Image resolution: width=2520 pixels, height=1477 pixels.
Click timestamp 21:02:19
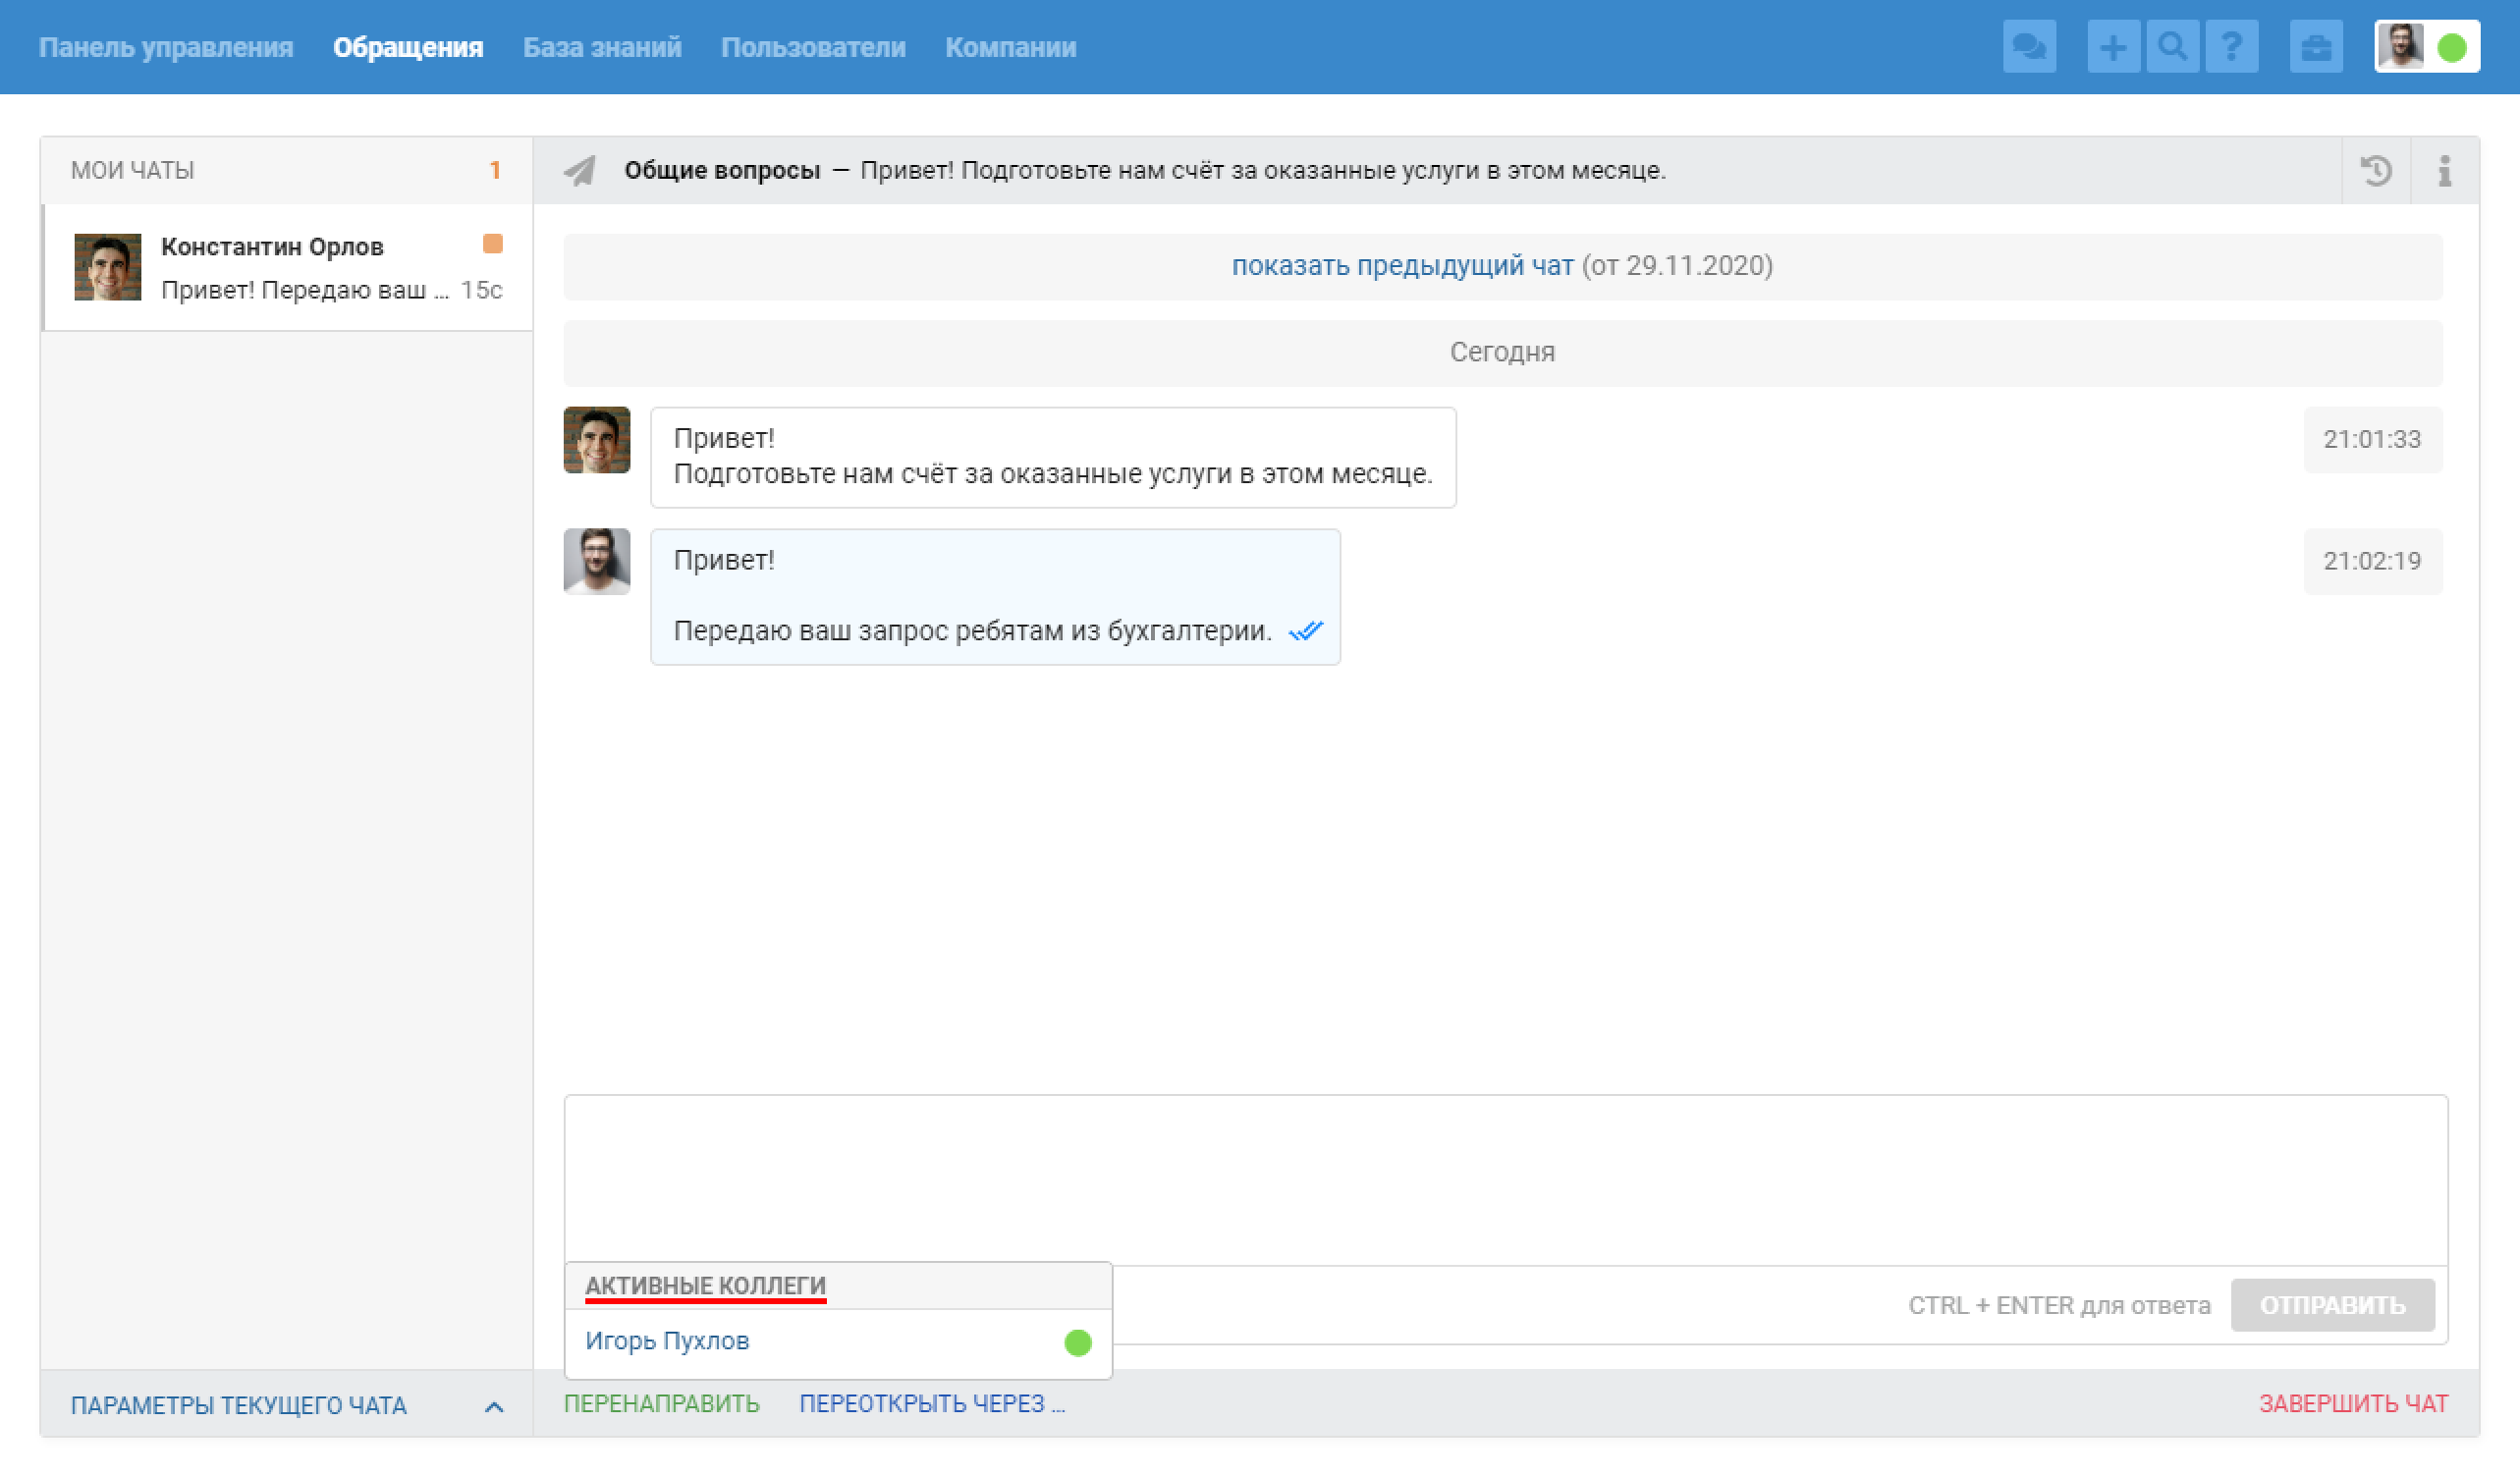tap(2372, 562)
